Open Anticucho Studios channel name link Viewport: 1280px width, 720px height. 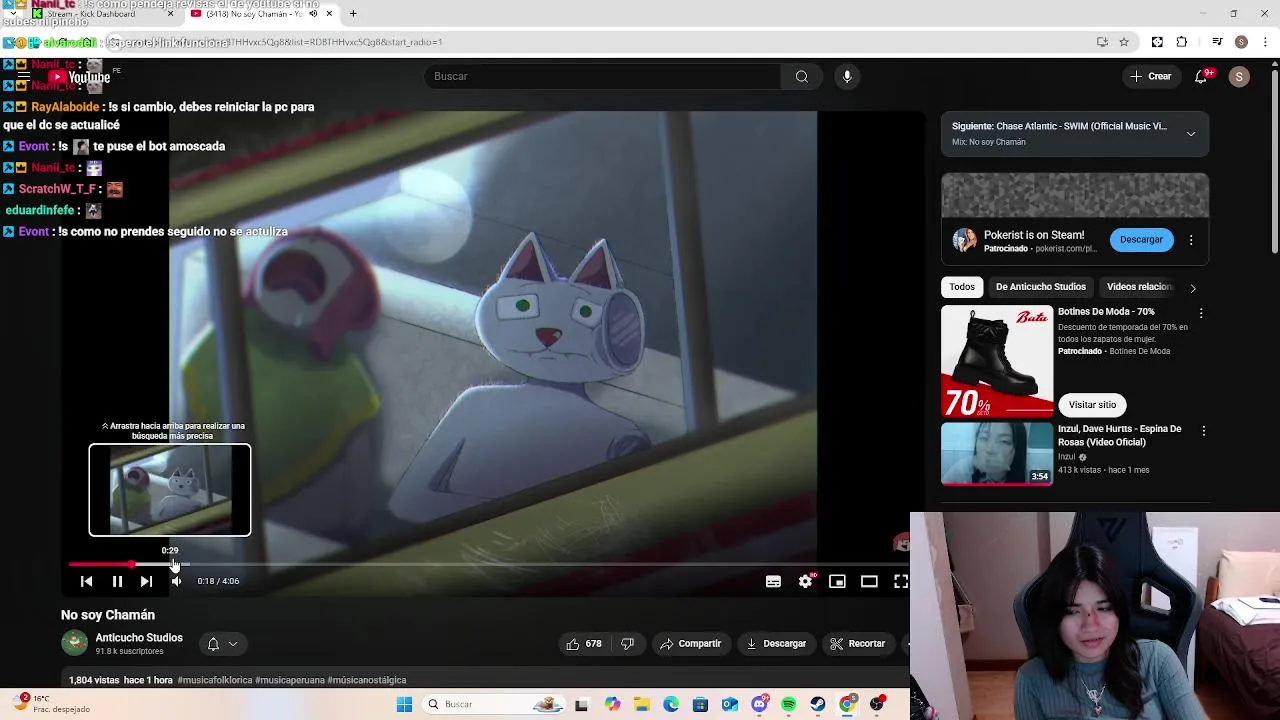click(139, 638)
